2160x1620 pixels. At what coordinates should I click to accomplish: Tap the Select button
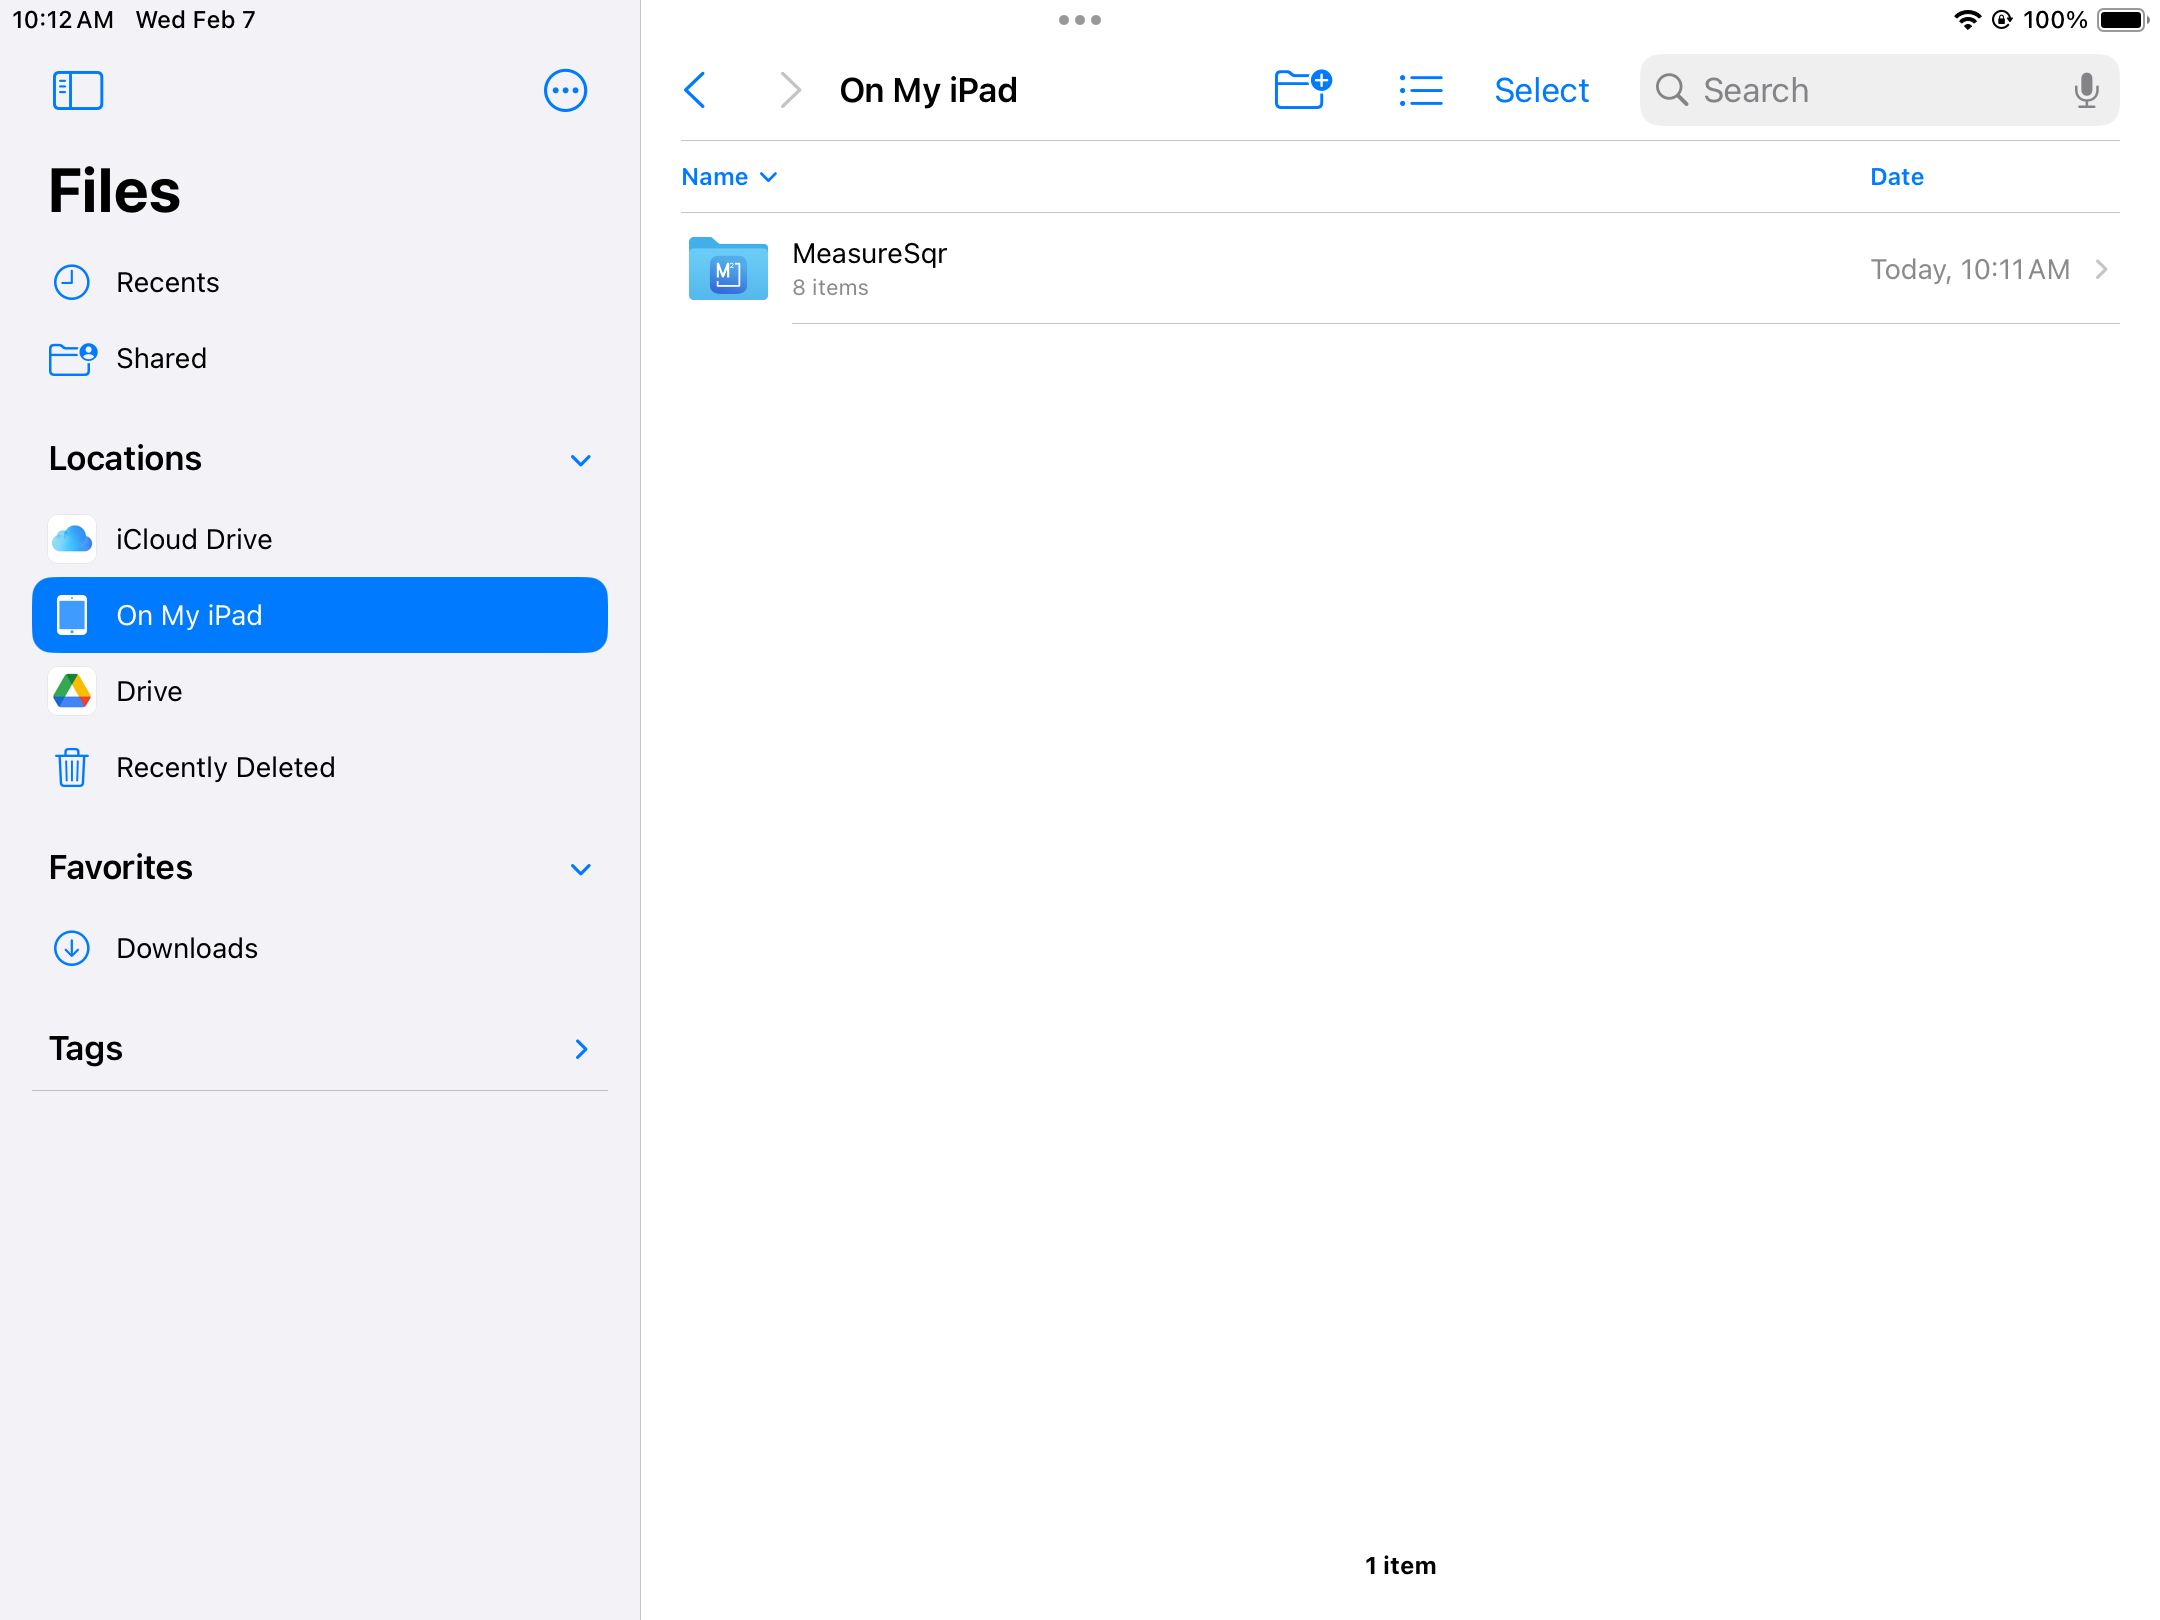point(1541,90)
